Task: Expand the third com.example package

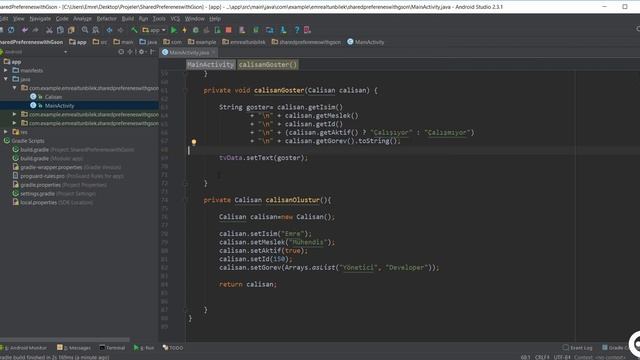Action: pyautogui.click(x=15, y=123)
